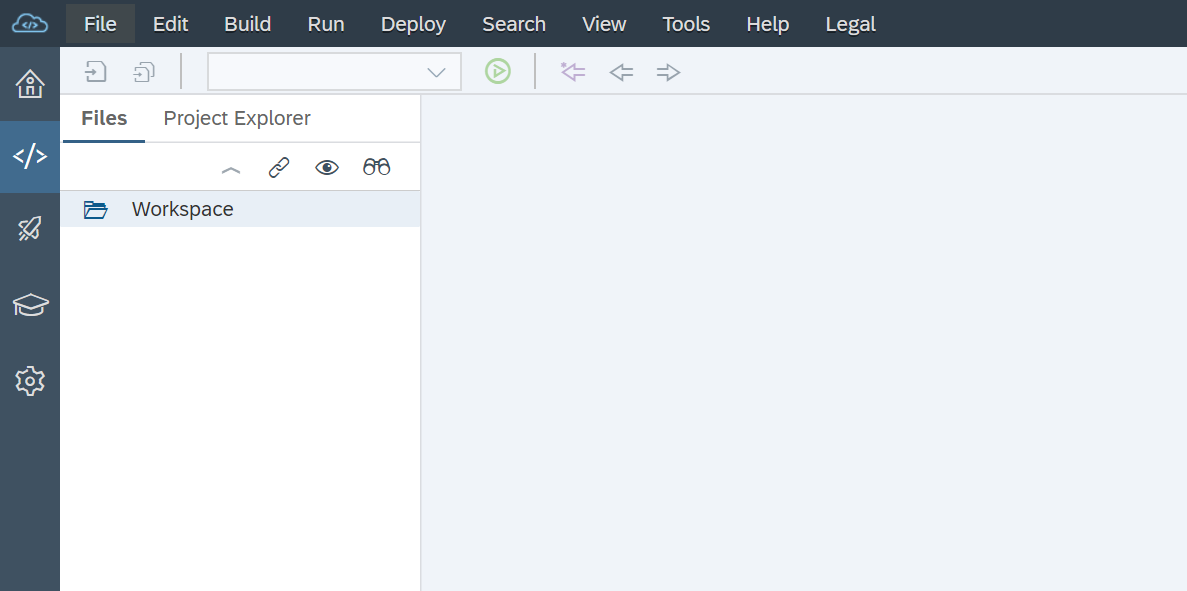Open Preferences gear in sidebar
Viewport: 1187px width, 591px height.
30,381
